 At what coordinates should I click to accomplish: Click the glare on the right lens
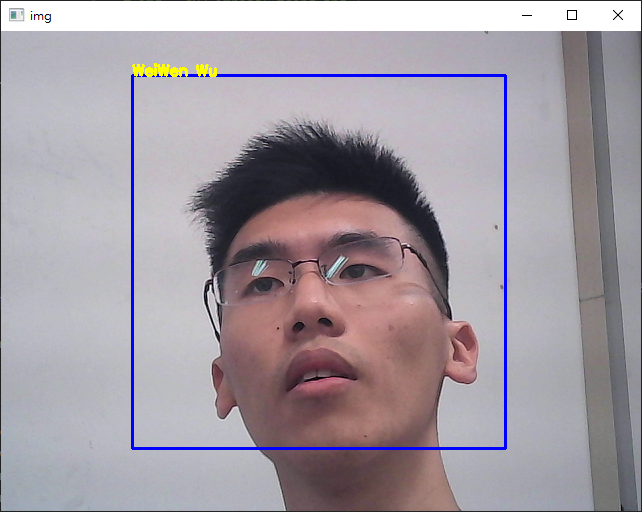click(337, 266)
